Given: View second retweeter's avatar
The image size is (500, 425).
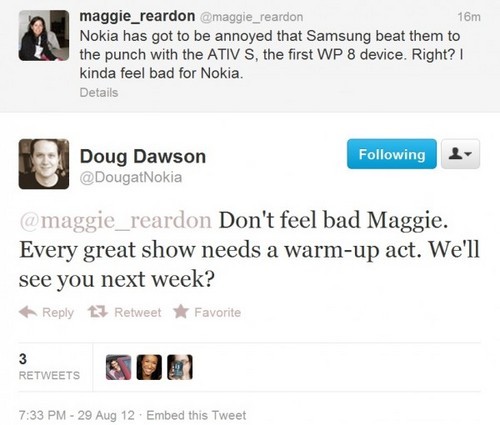Looking at the screenshot, I should pos(149,367).
